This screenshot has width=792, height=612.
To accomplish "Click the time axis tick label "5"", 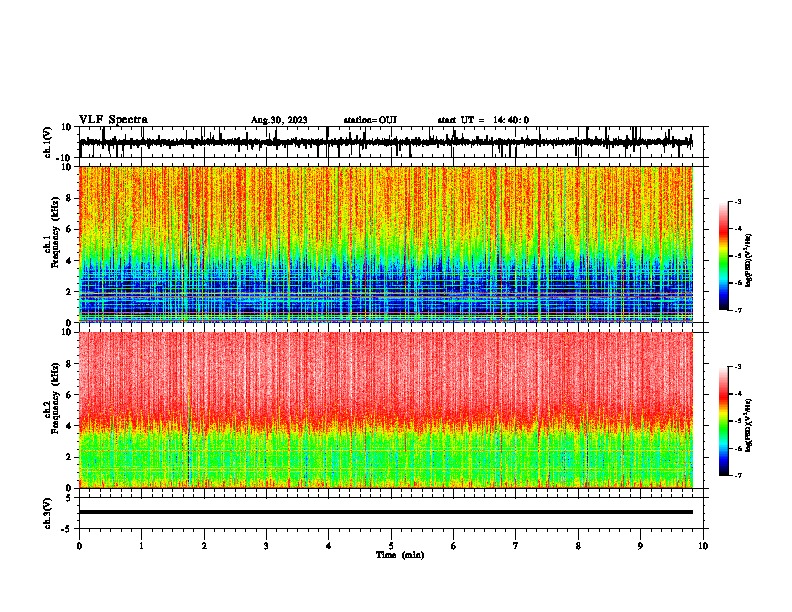I will pos(391,546).
